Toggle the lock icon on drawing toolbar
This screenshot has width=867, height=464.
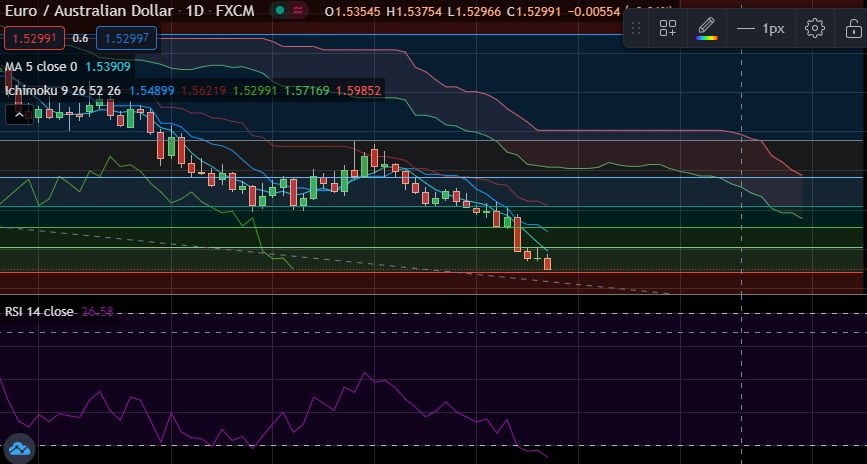(853, 29)
